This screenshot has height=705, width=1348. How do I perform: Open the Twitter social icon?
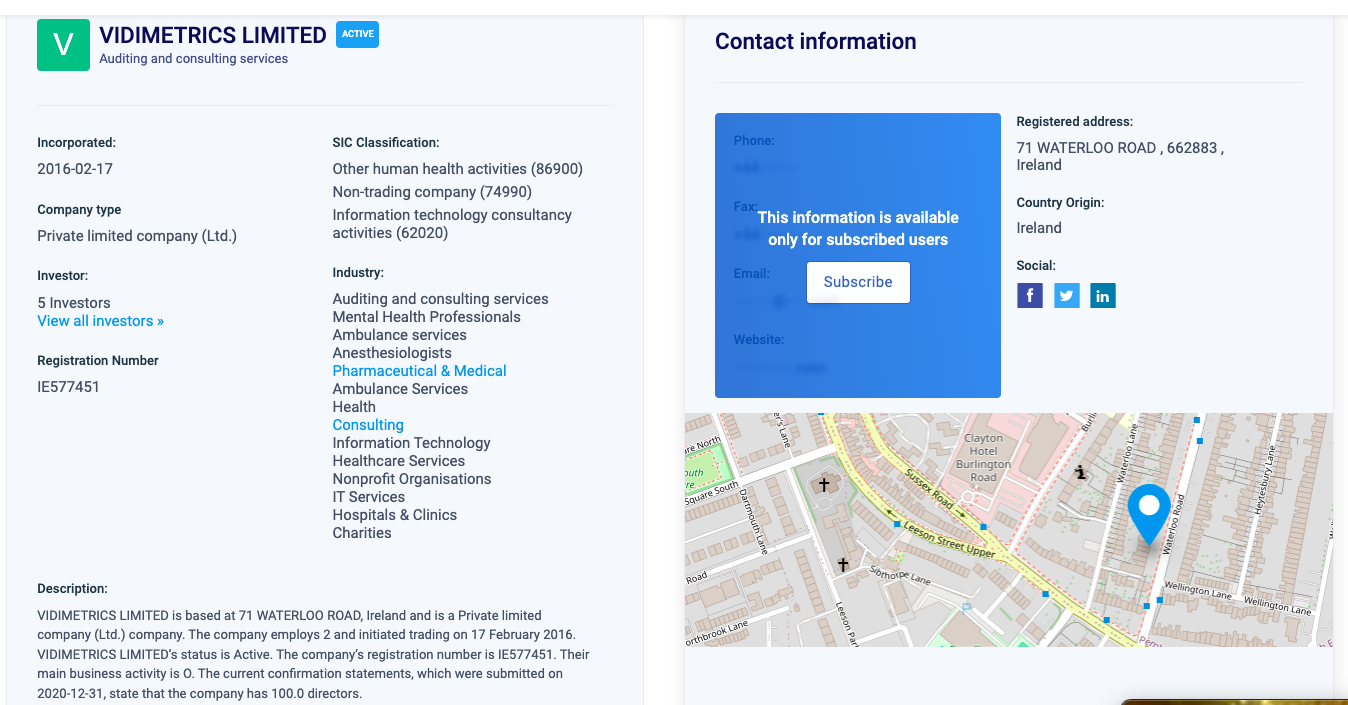click(x=1067, y=296)
